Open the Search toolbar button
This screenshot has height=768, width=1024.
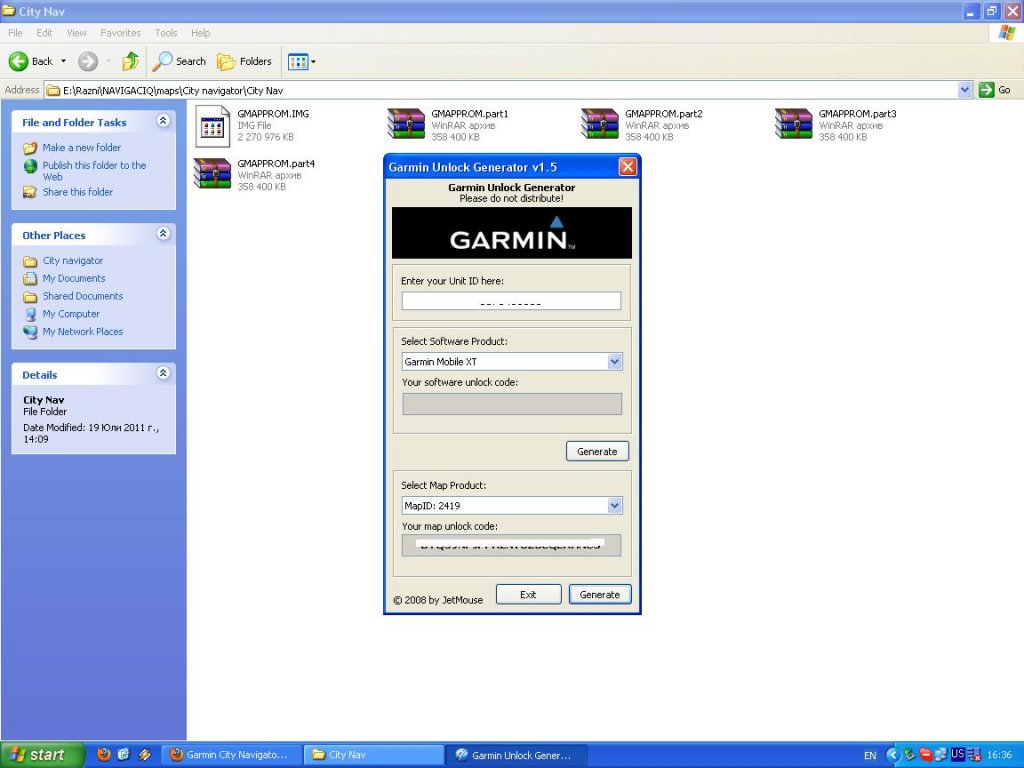(179, 61)
